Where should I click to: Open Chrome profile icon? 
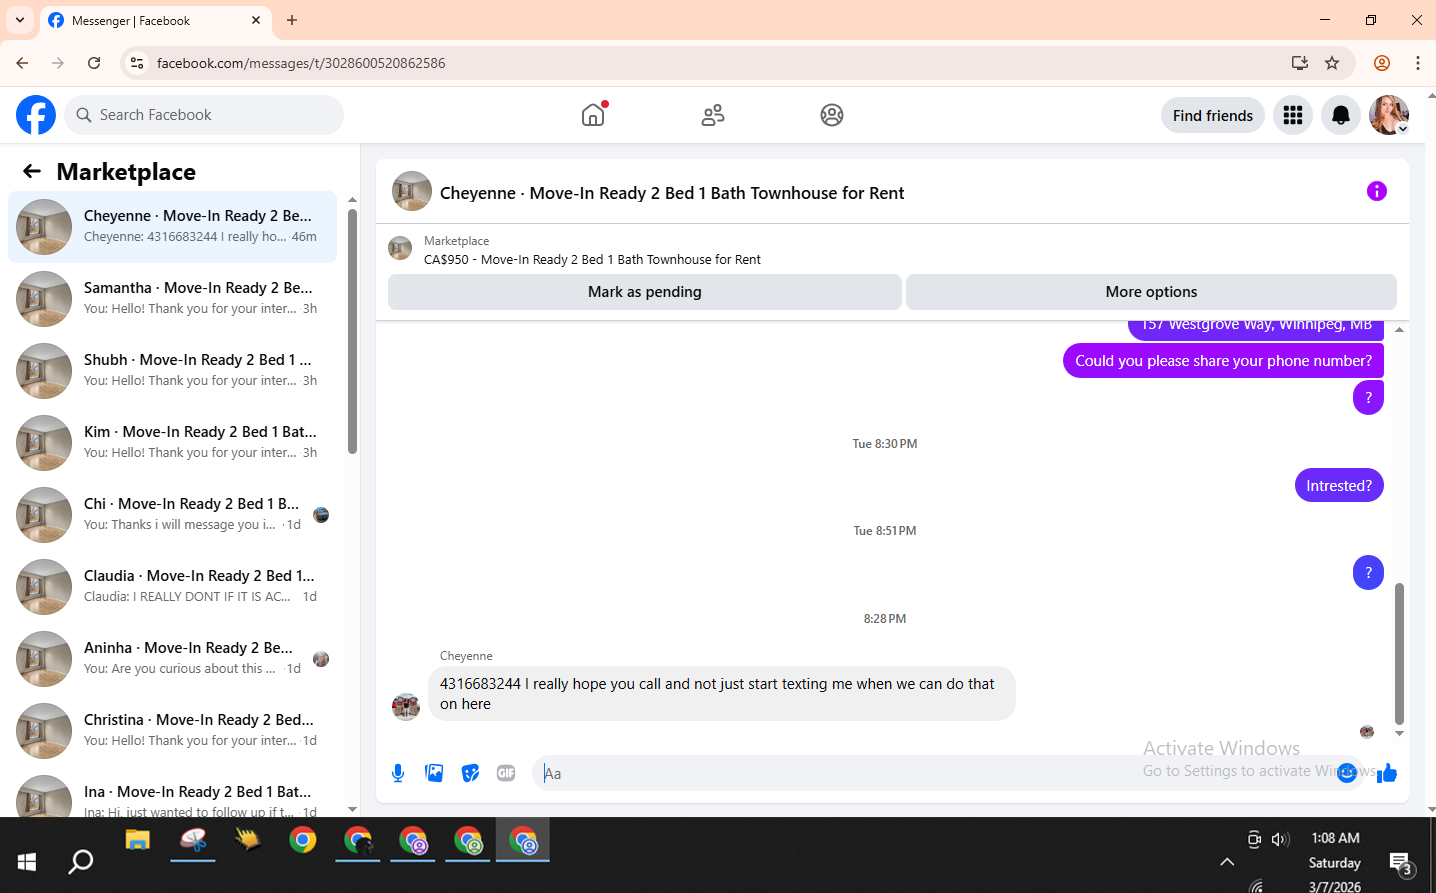click(x=1382, y=63)
